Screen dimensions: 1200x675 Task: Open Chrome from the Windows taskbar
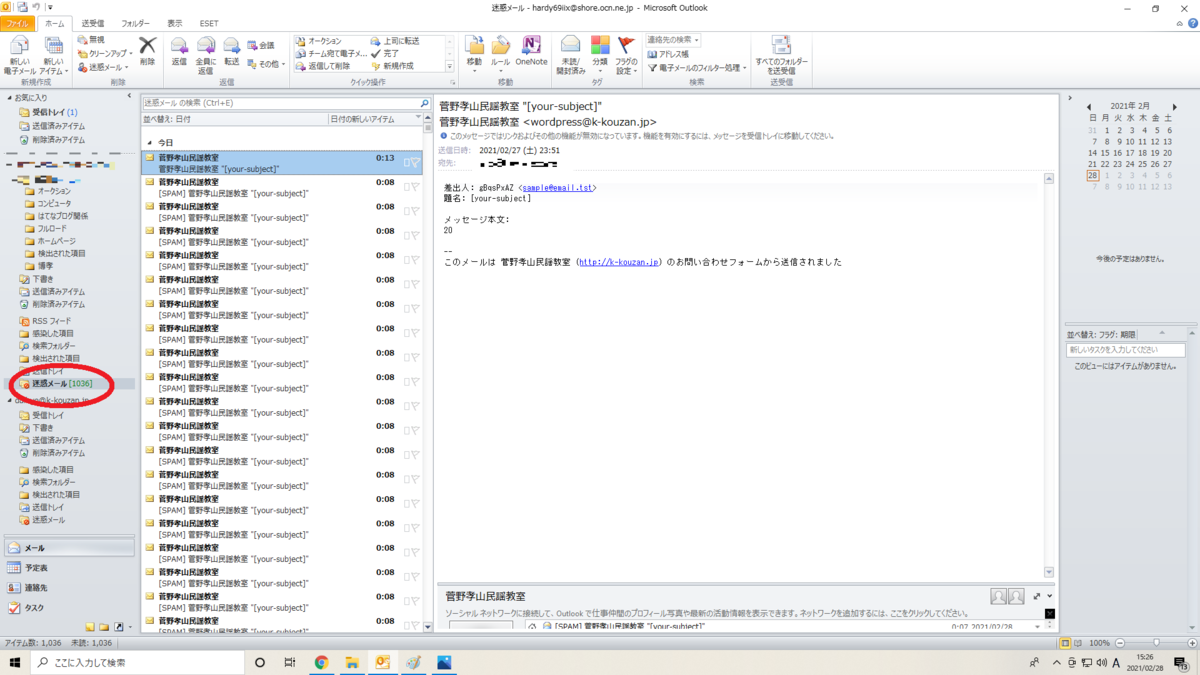(321, 662)
